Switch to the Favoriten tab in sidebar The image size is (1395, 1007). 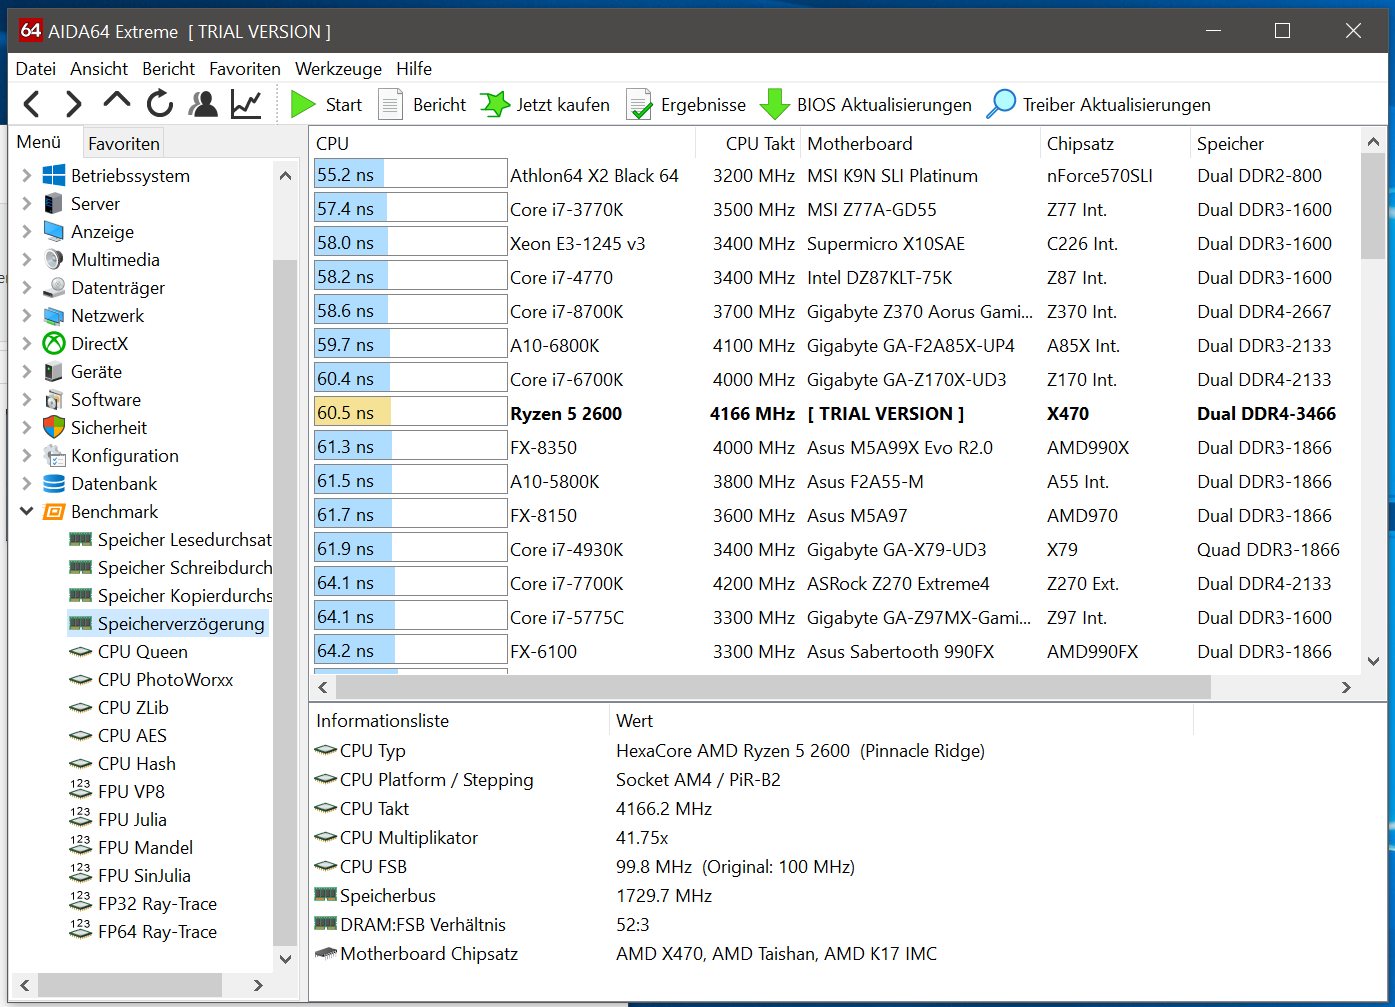pyautogui.click(x=124, y=143)
